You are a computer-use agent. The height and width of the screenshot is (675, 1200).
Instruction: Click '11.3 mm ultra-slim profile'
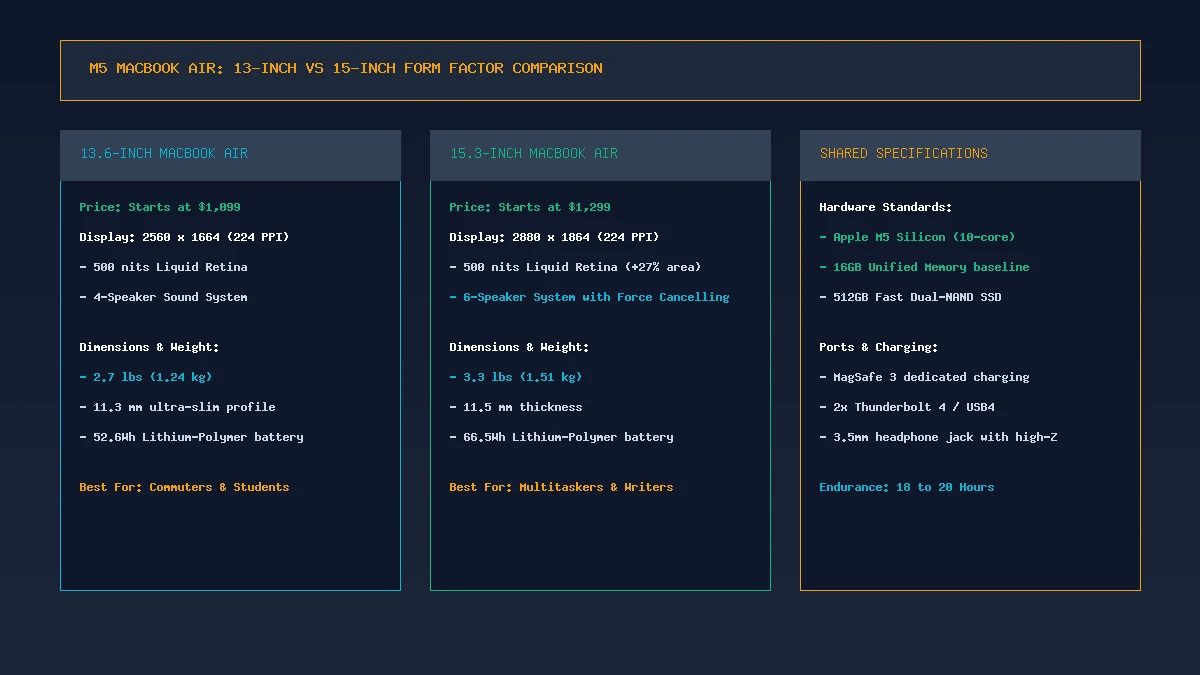pyautogui.click(x=177, y=407)
